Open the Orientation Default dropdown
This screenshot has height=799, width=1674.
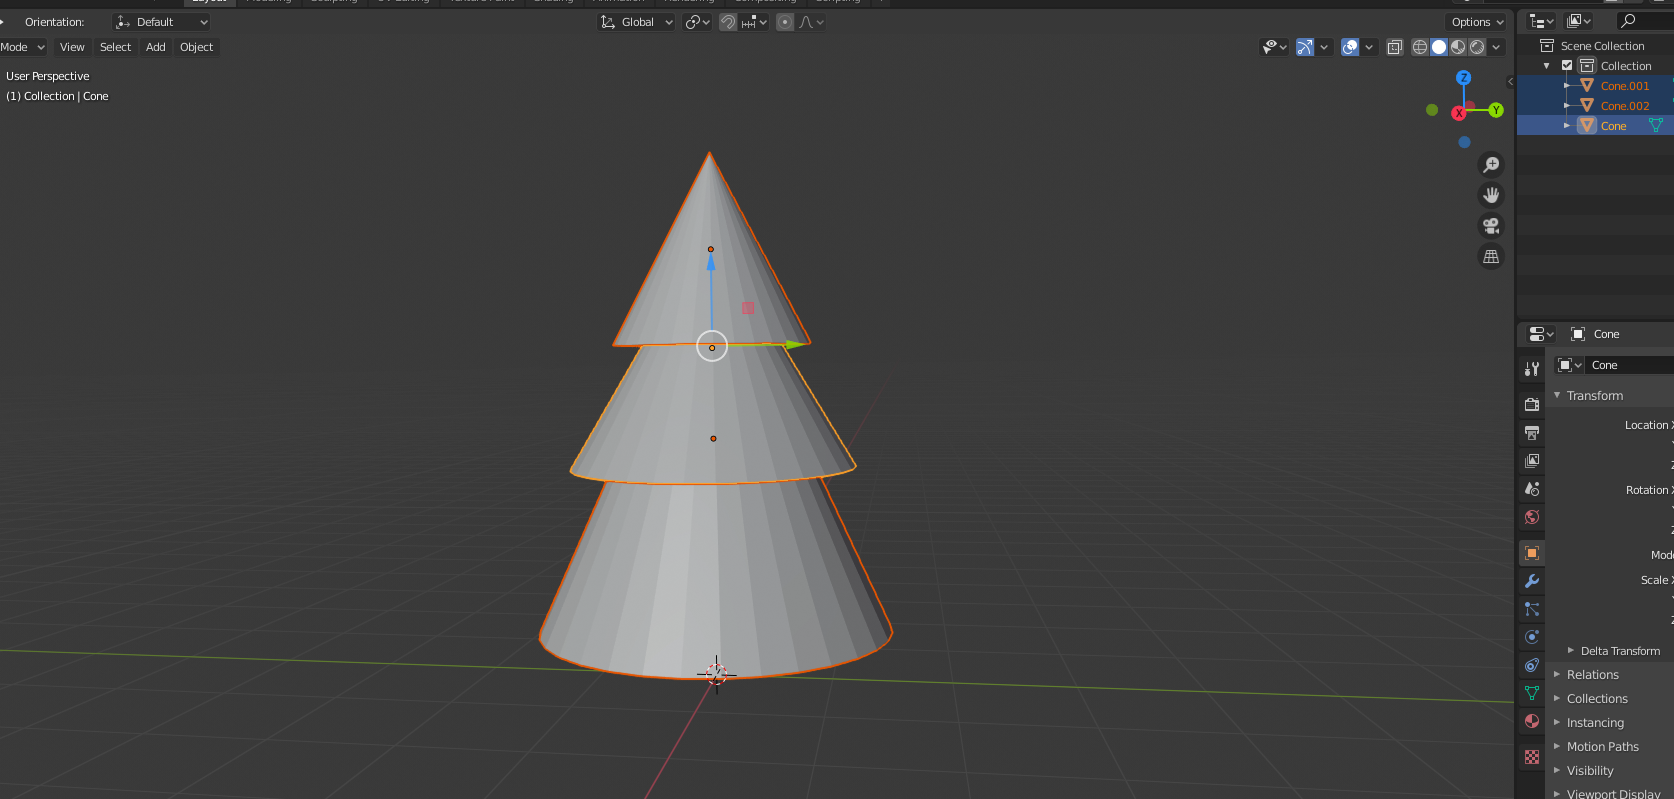tap(162, 22)
